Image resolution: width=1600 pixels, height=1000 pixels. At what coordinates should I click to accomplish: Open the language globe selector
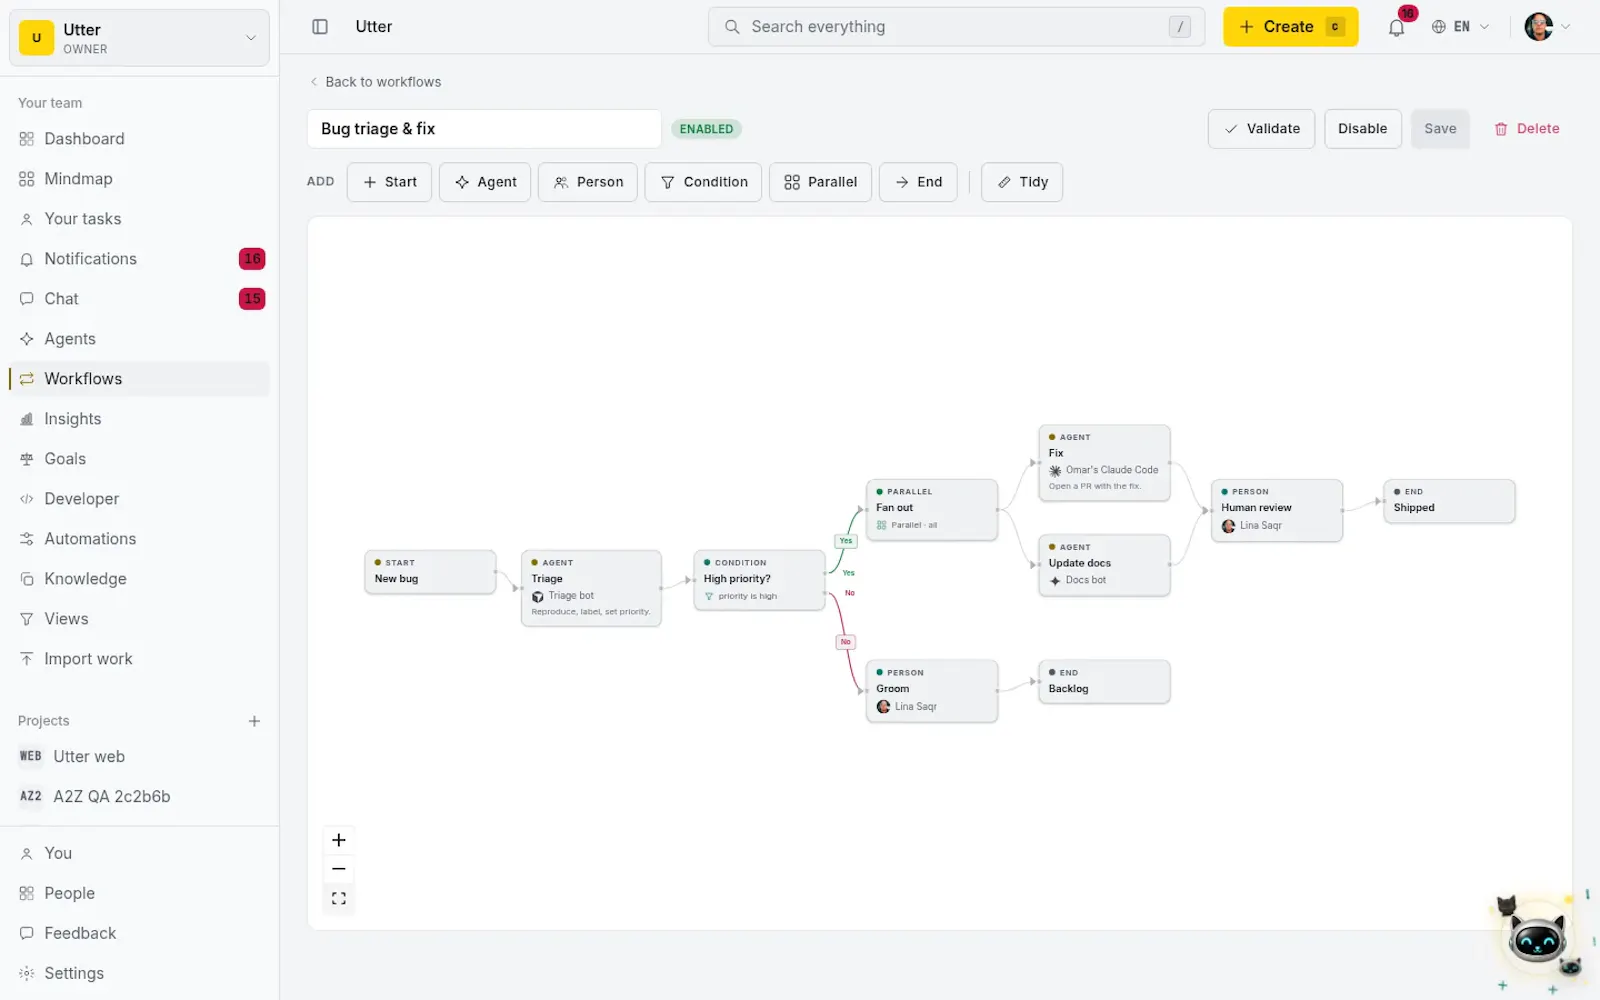point(1460,27)
